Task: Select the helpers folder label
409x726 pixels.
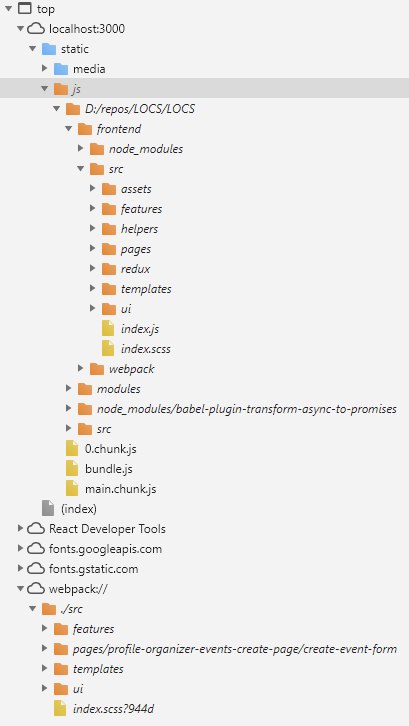Action: (x=139, y=229)
